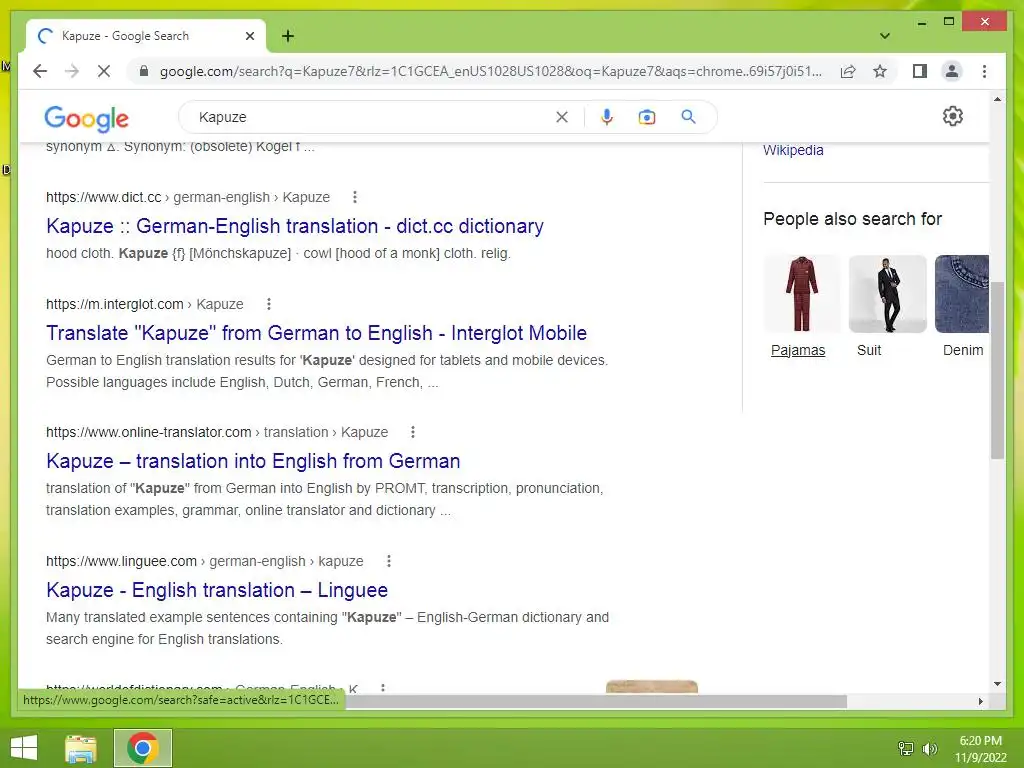
Task: Click the Chrome taskbar icon
Action: point(142,748)
